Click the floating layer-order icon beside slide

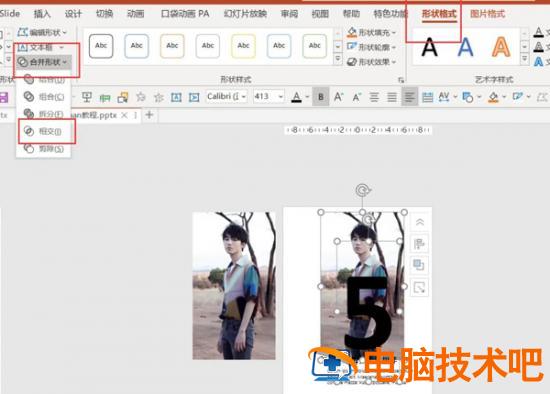coord(420,265)
